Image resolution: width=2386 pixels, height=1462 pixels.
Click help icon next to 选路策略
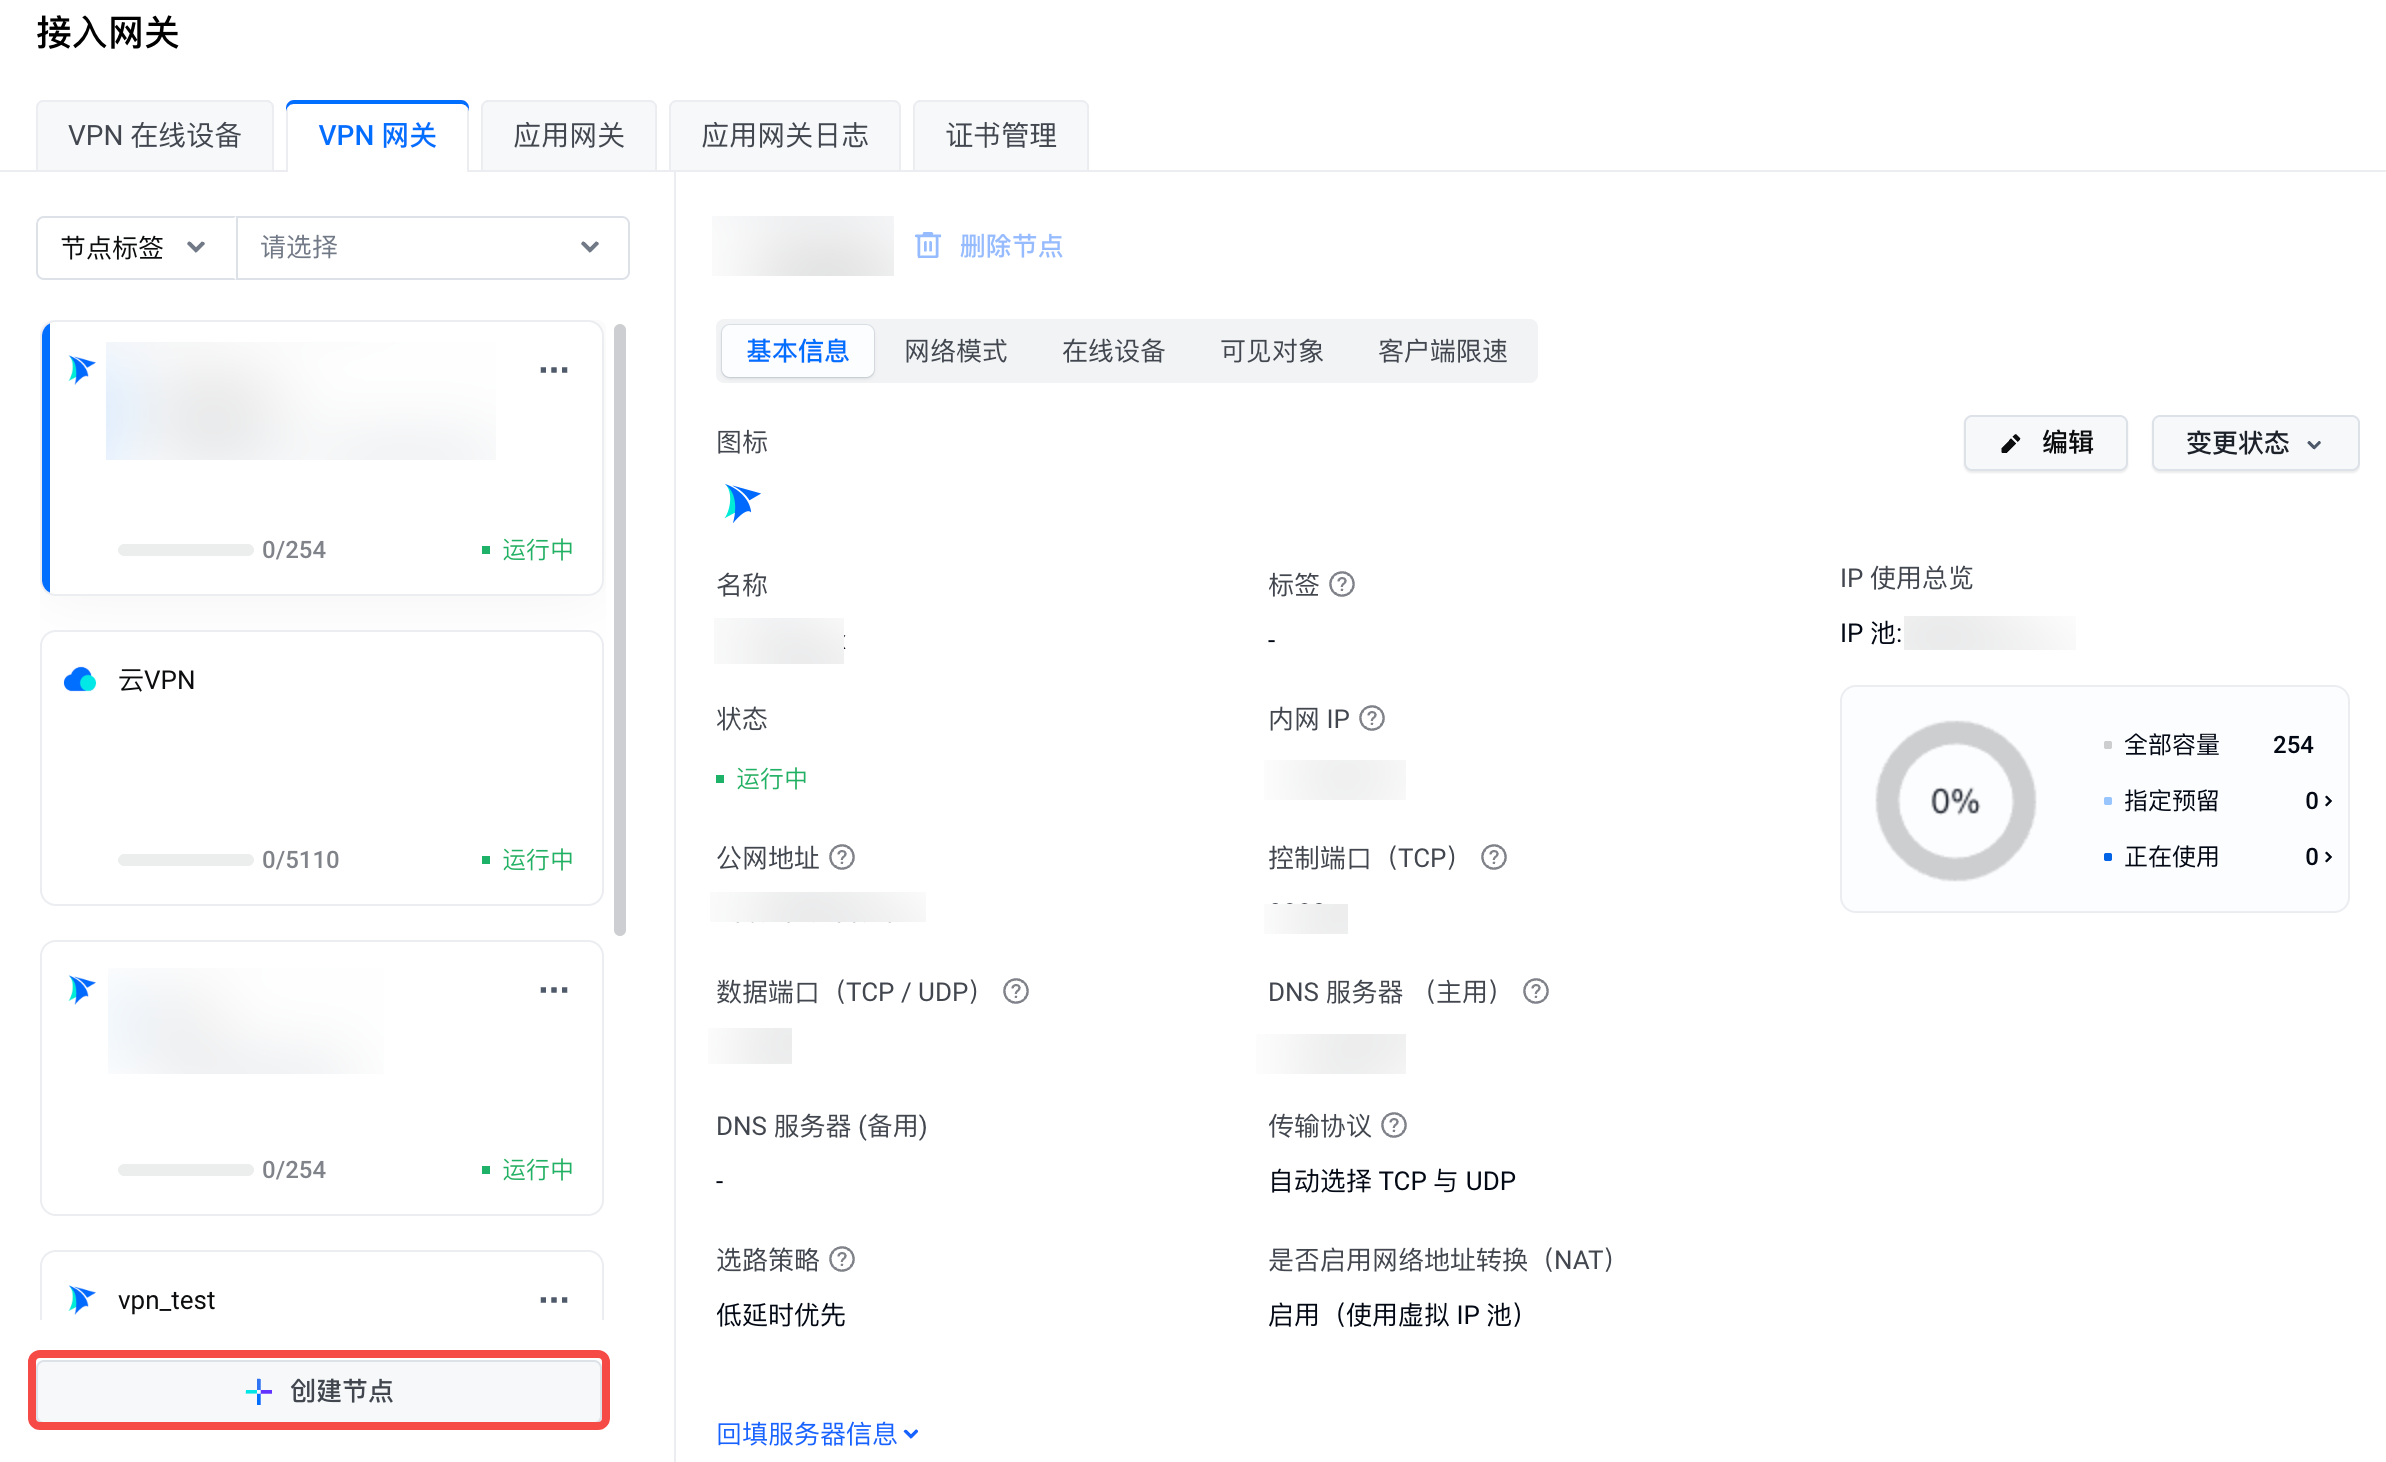point(842,1259)
